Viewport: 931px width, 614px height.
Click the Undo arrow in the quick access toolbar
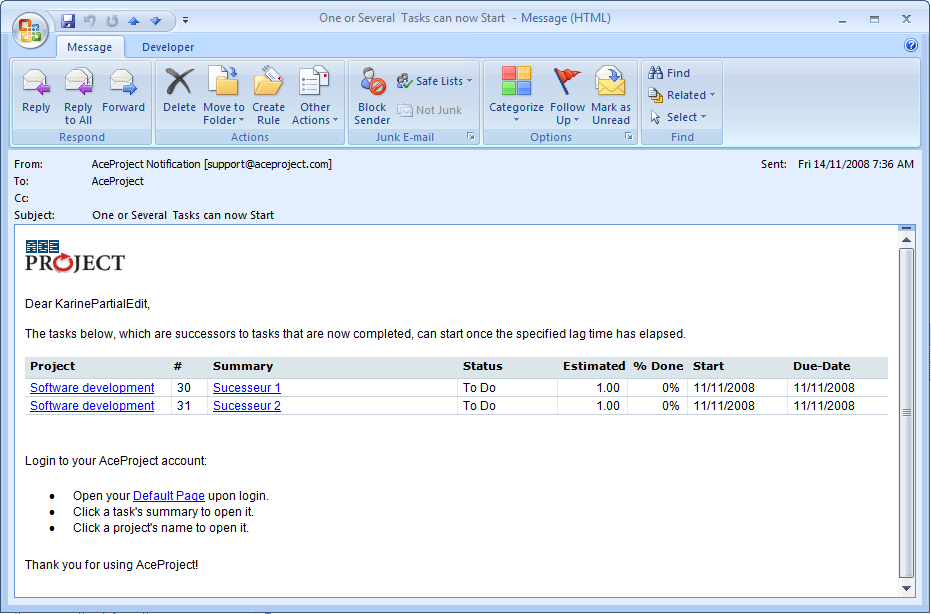(x=90, y=21)
